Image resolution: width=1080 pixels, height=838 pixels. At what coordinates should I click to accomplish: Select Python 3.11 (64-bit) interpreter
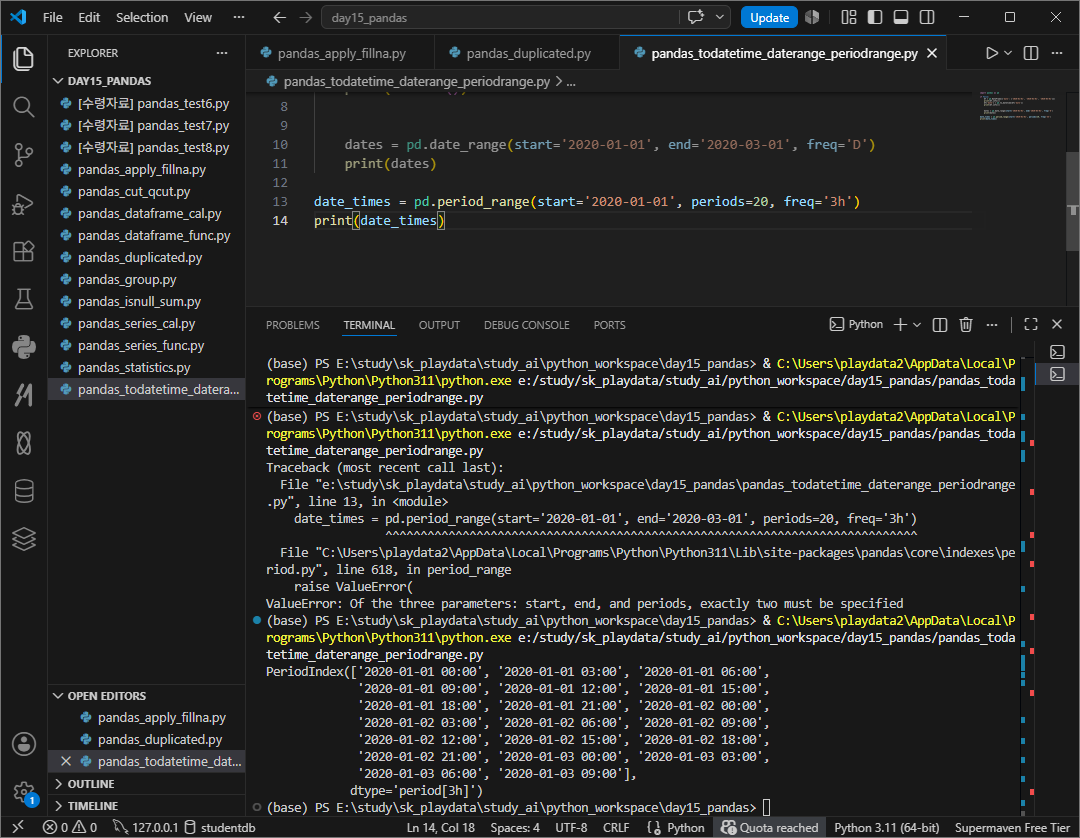coord(886,827)
